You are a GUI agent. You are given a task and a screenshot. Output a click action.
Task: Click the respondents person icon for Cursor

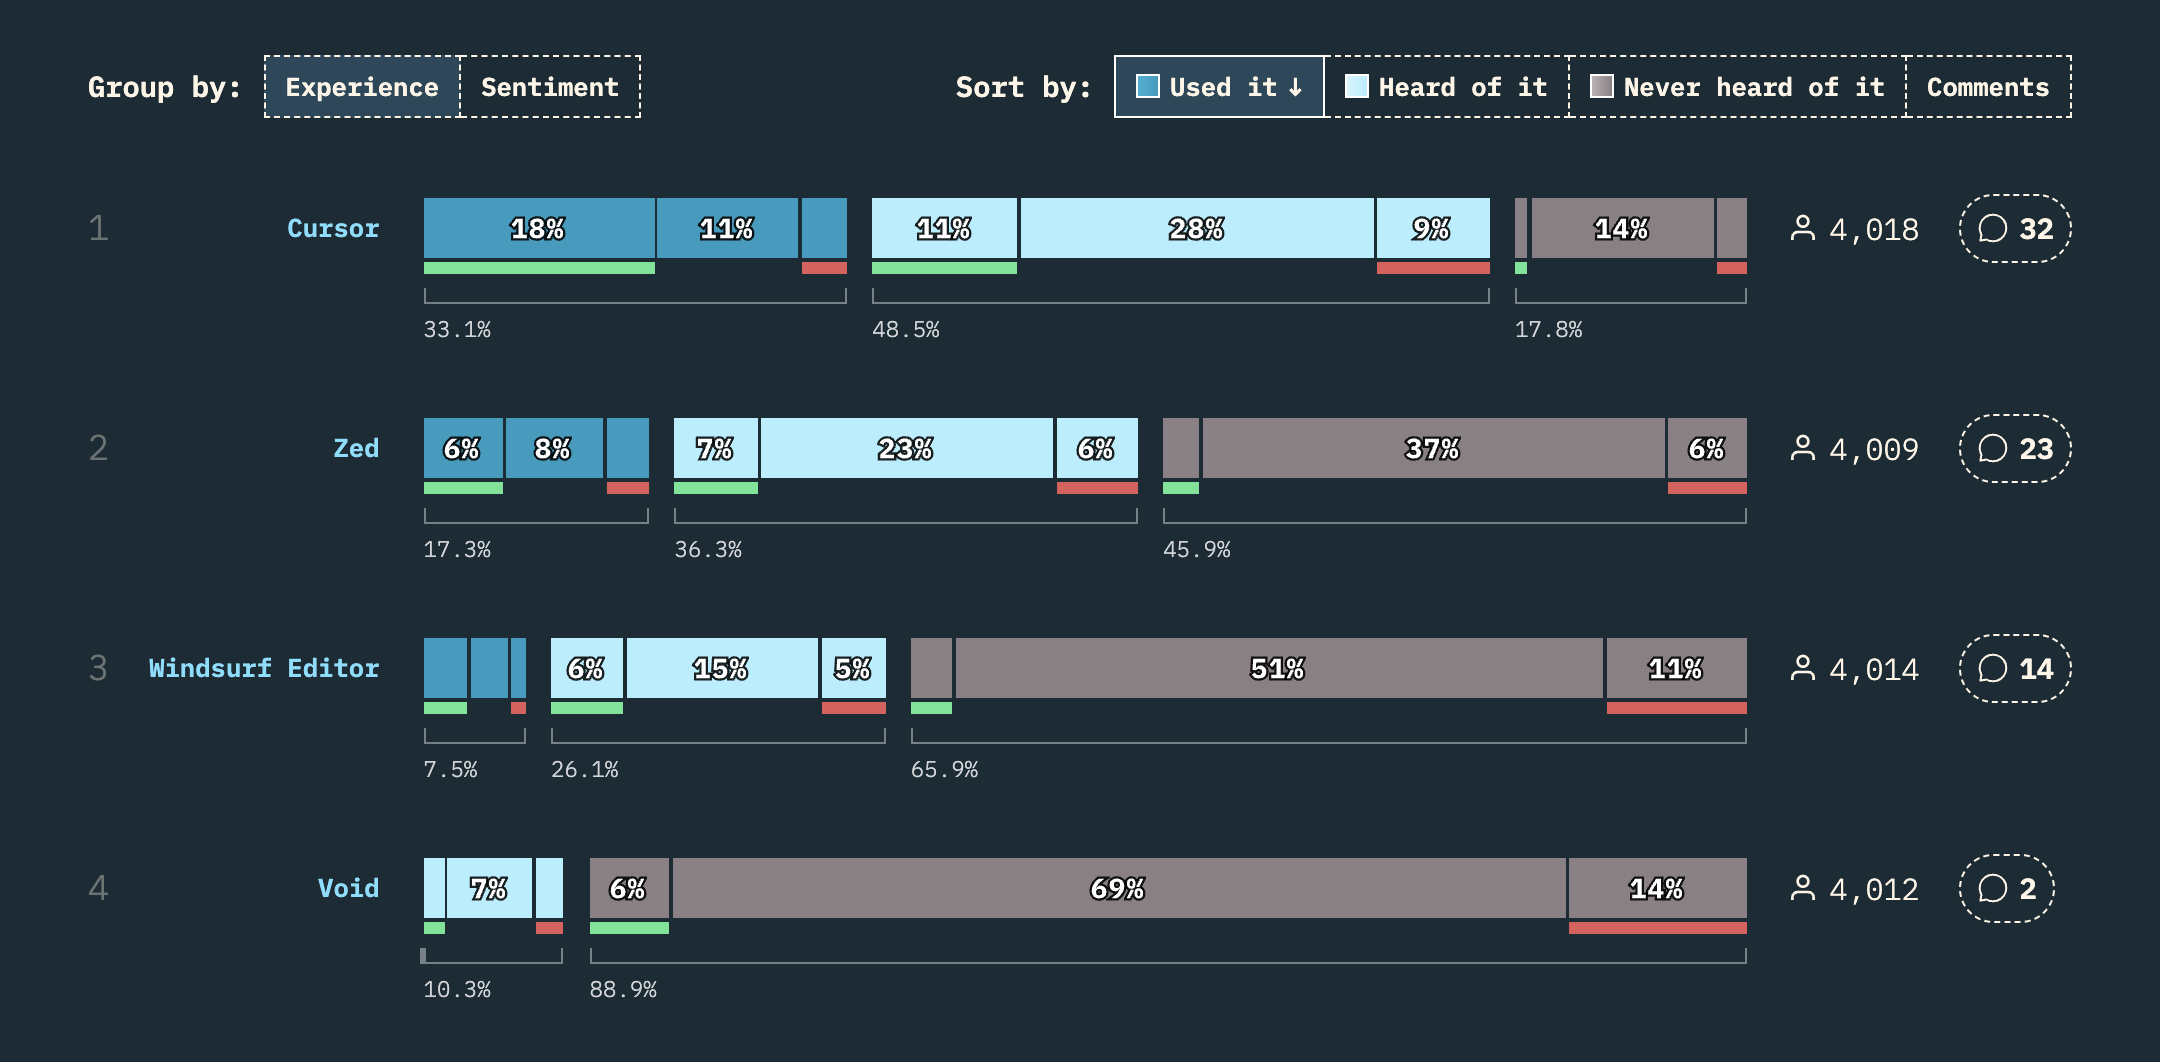point(1803,229)
